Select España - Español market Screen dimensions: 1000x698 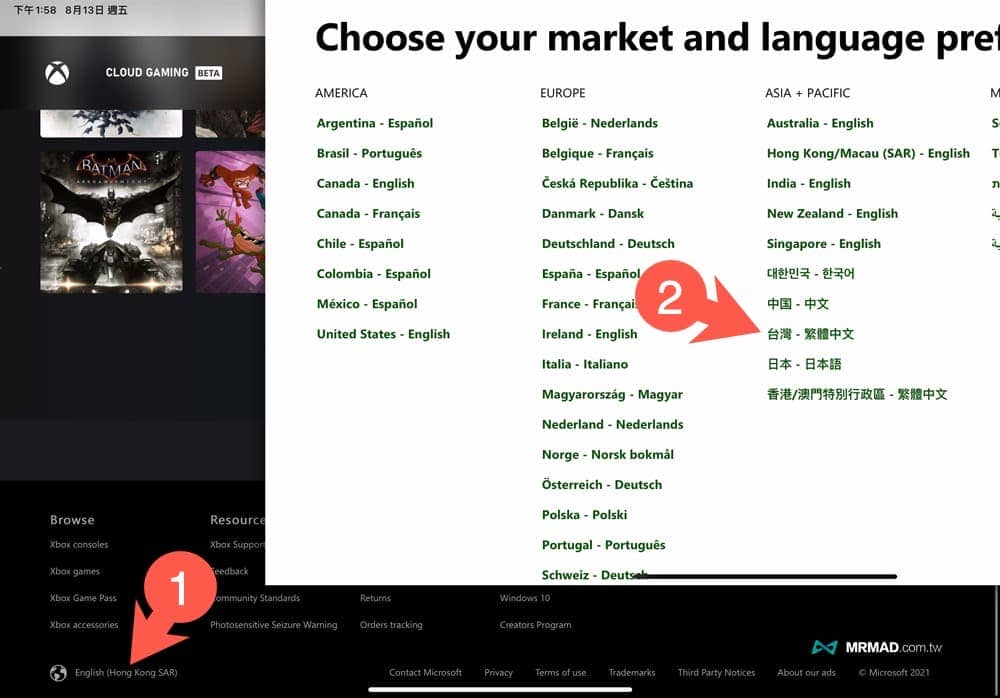click(591, 274)
